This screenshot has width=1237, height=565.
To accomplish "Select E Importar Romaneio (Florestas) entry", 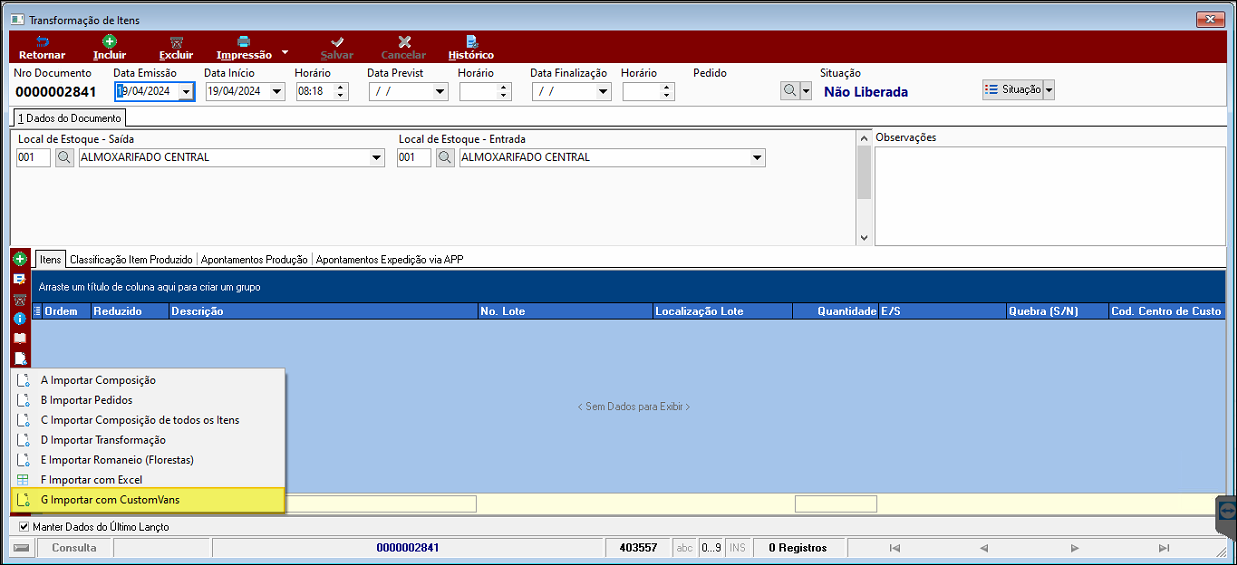I will (x=148, y=460).
